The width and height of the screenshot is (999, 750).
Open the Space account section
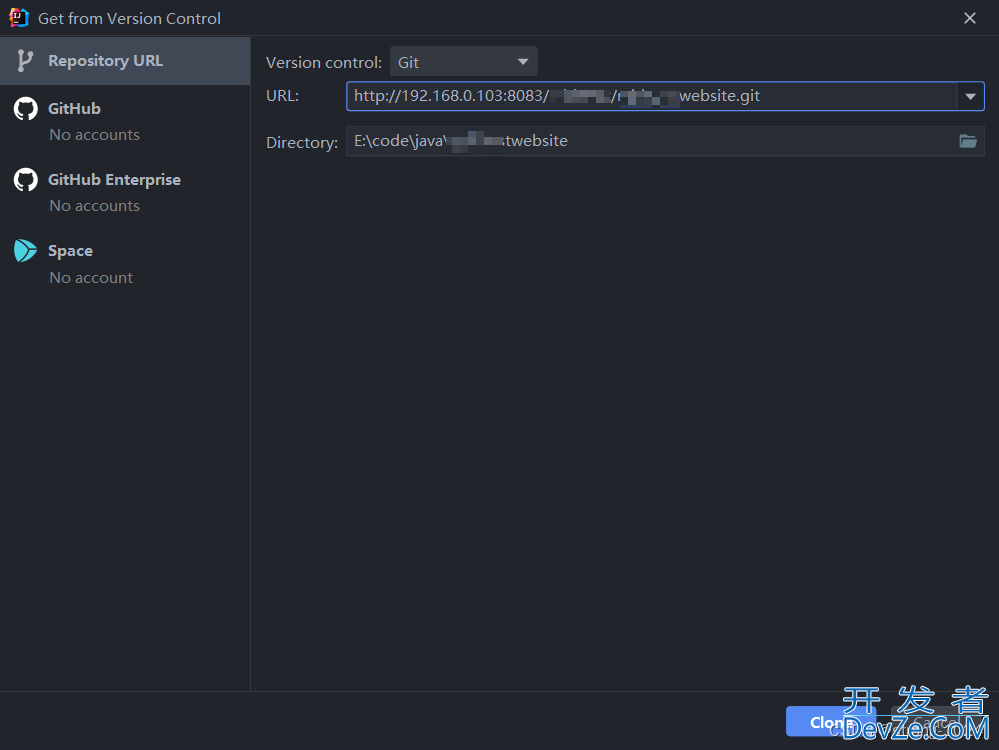[x=70, y=250]
